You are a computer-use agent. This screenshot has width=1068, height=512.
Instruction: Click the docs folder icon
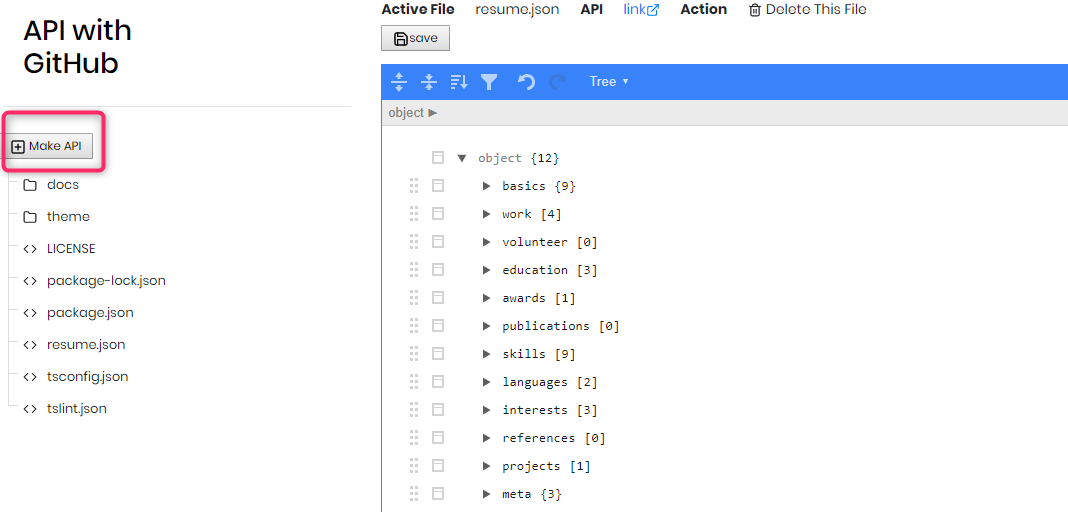[x=30, y=185]
